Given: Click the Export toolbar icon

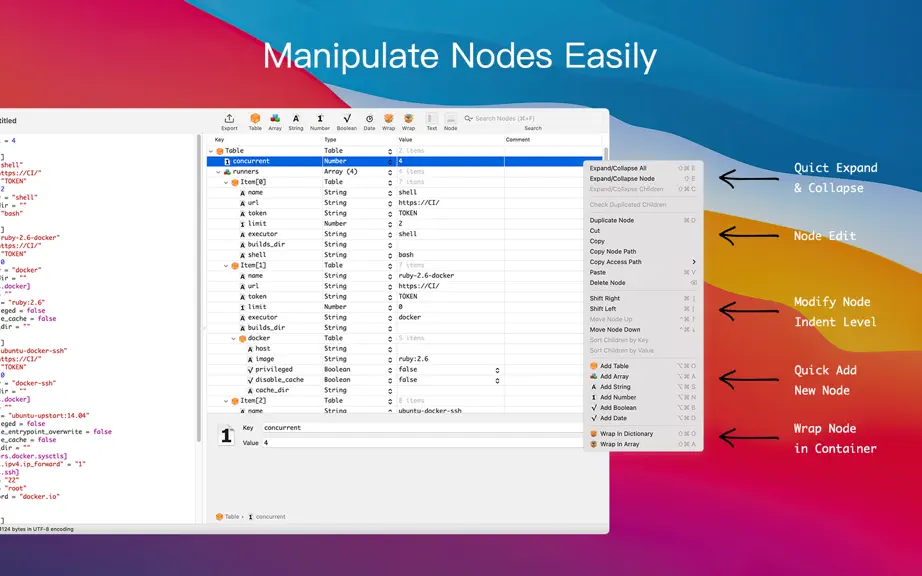Looking at the screenshot, I should [x=229, y=122].
